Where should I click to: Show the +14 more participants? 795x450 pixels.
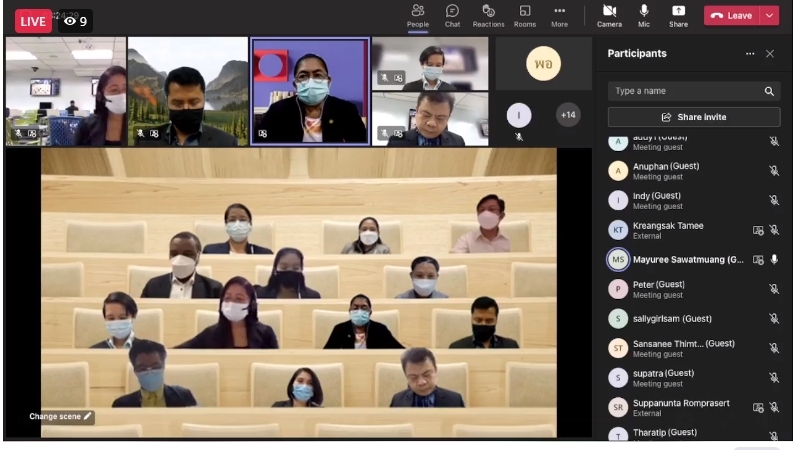pyautogui.click(x=568, y=115)
